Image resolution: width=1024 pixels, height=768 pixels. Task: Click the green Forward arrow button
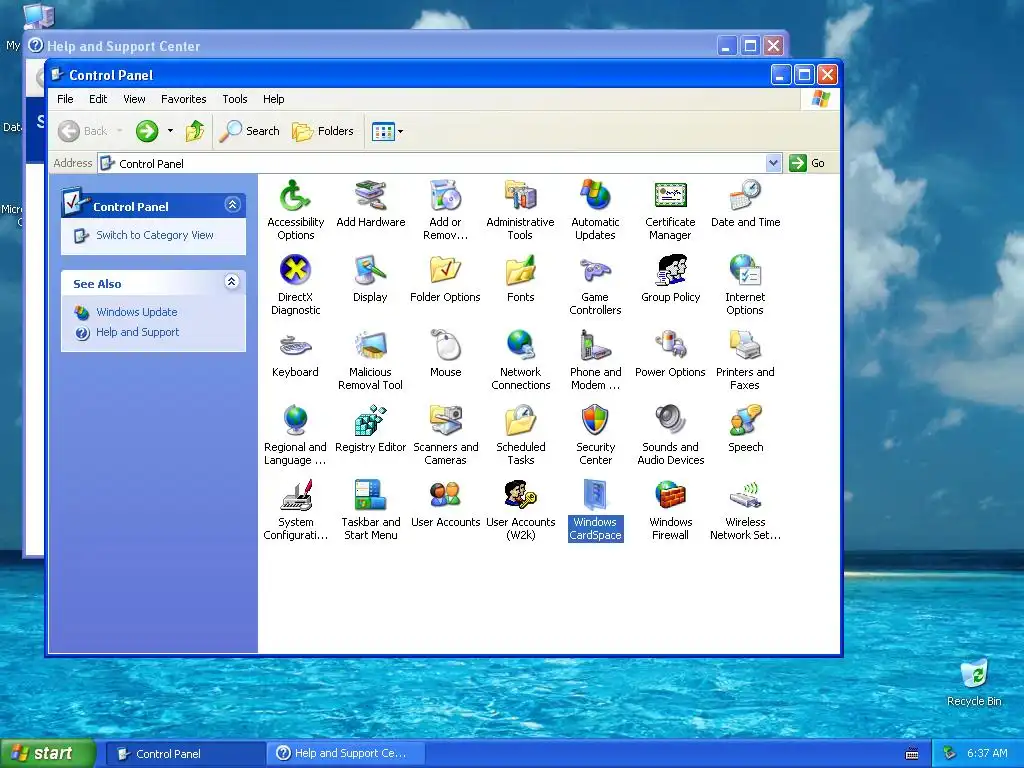[x=147, y=131]
